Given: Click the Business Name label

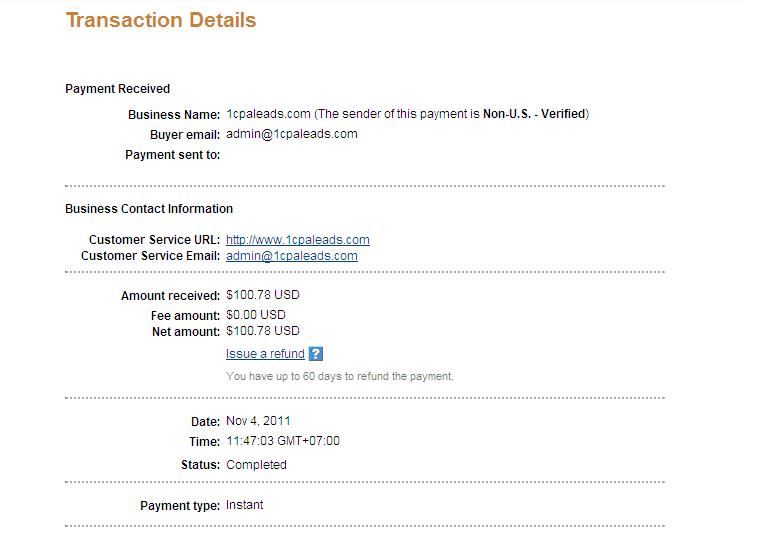Looking at the screenshot, I should coord(173,115).
